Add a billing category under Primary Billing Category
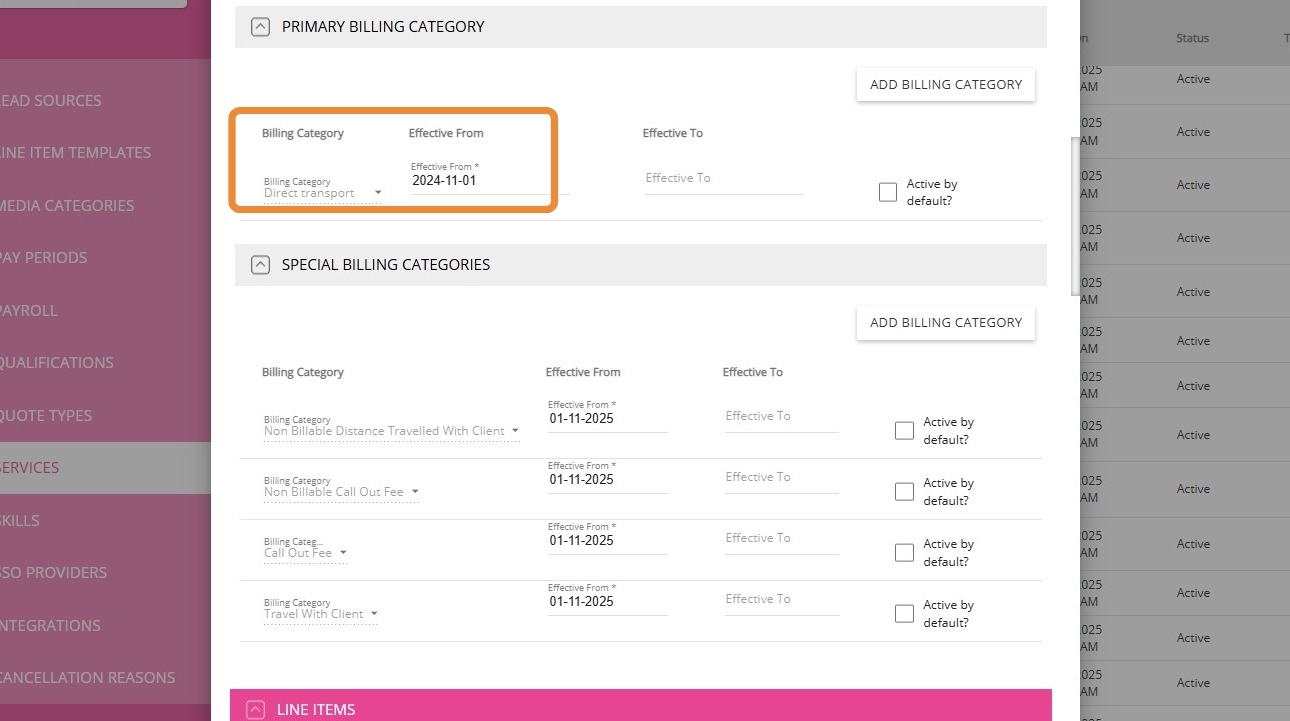 coord(945,85)
